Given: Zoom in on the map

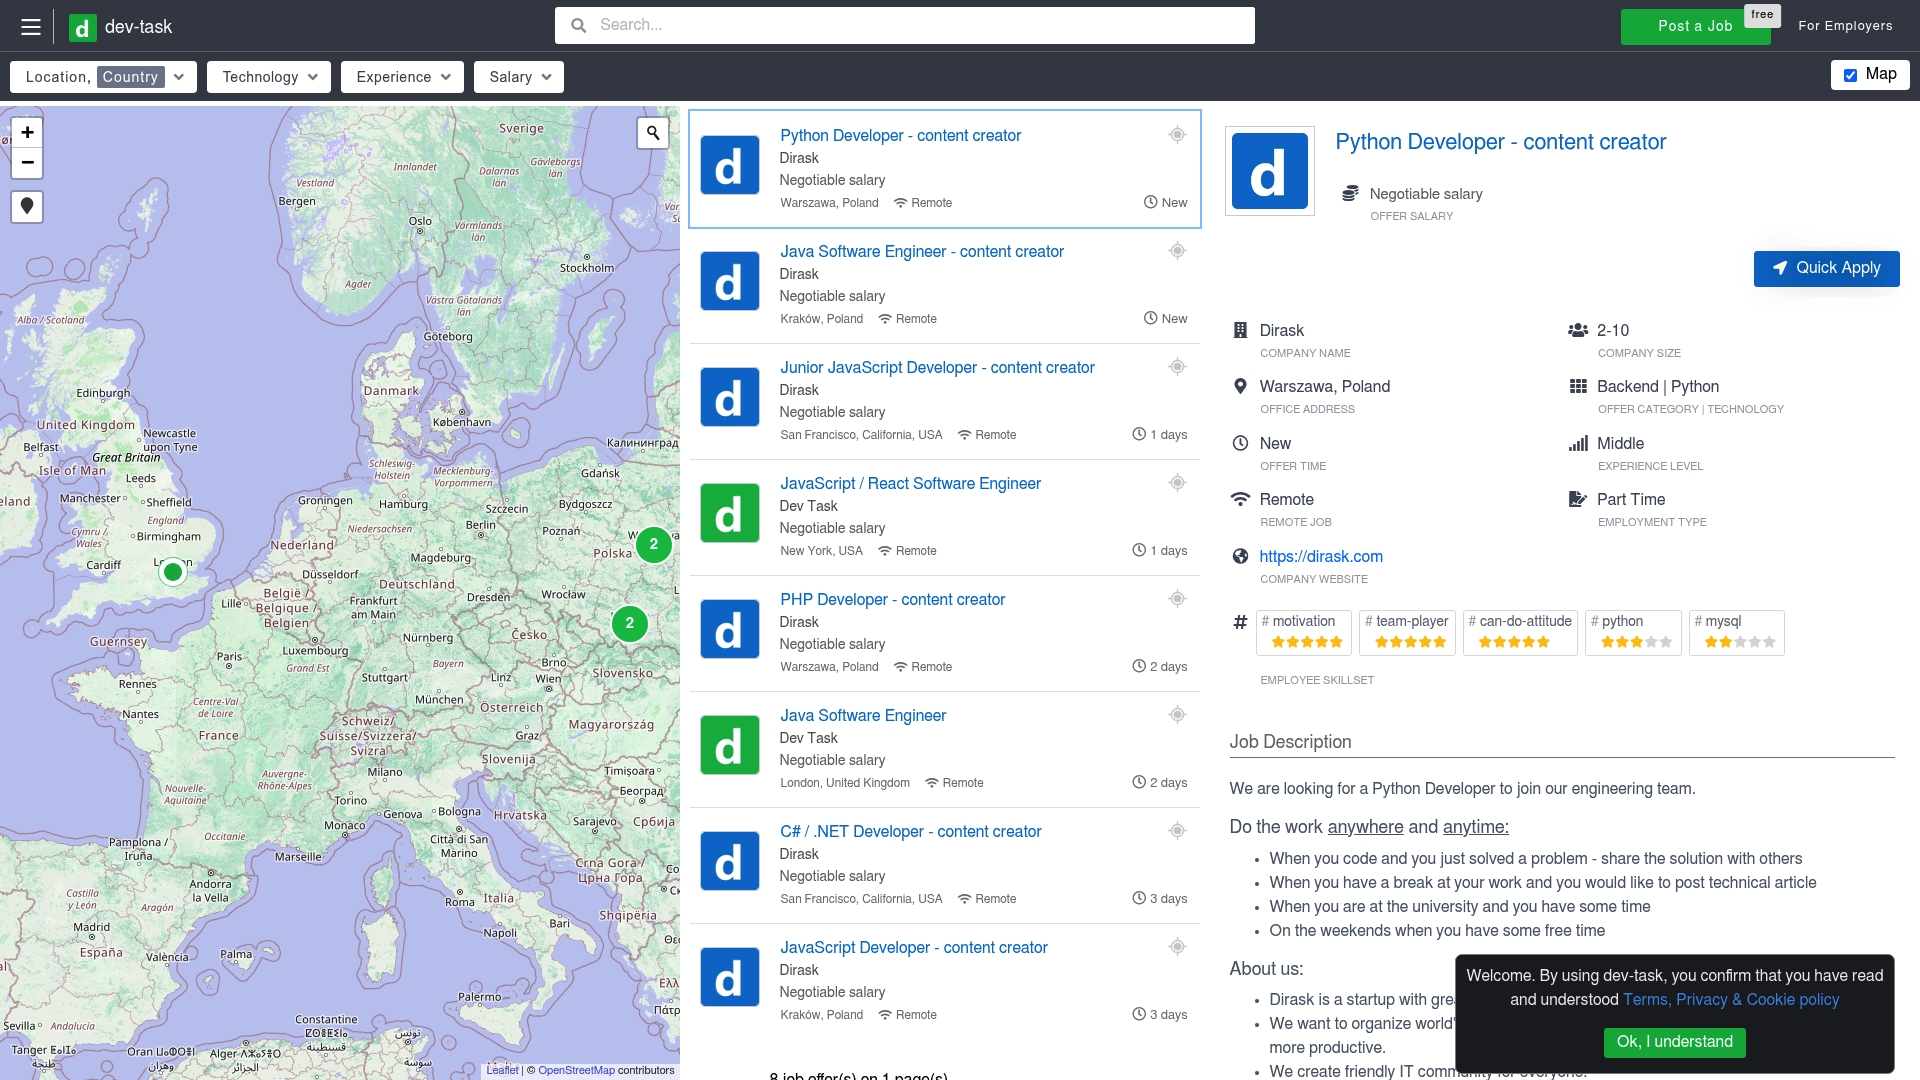Looking at the screenshot, I should tap(27, 132).
